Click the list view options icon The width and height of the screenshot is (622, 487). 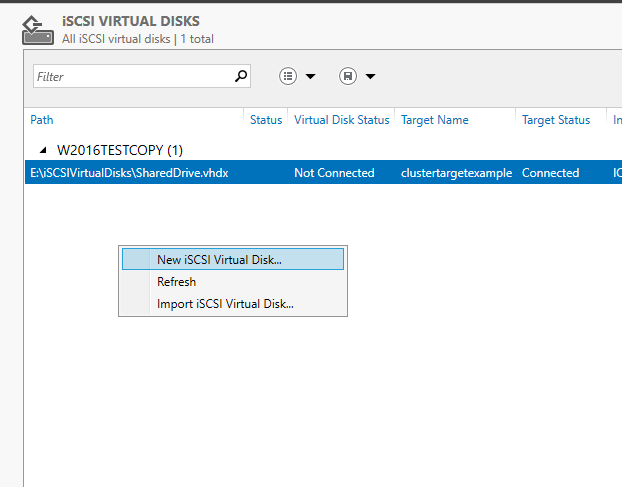(x=288, y=76)
